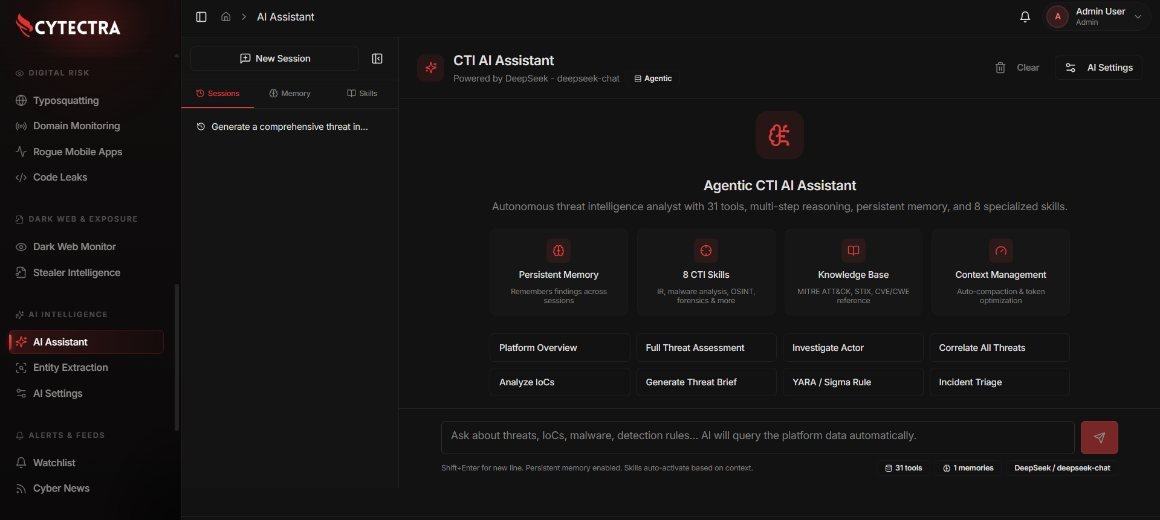The height and width of the screenshot is (520, 1160).
Task: Clear the chat with Clear label
Action: click(1028, 67)
